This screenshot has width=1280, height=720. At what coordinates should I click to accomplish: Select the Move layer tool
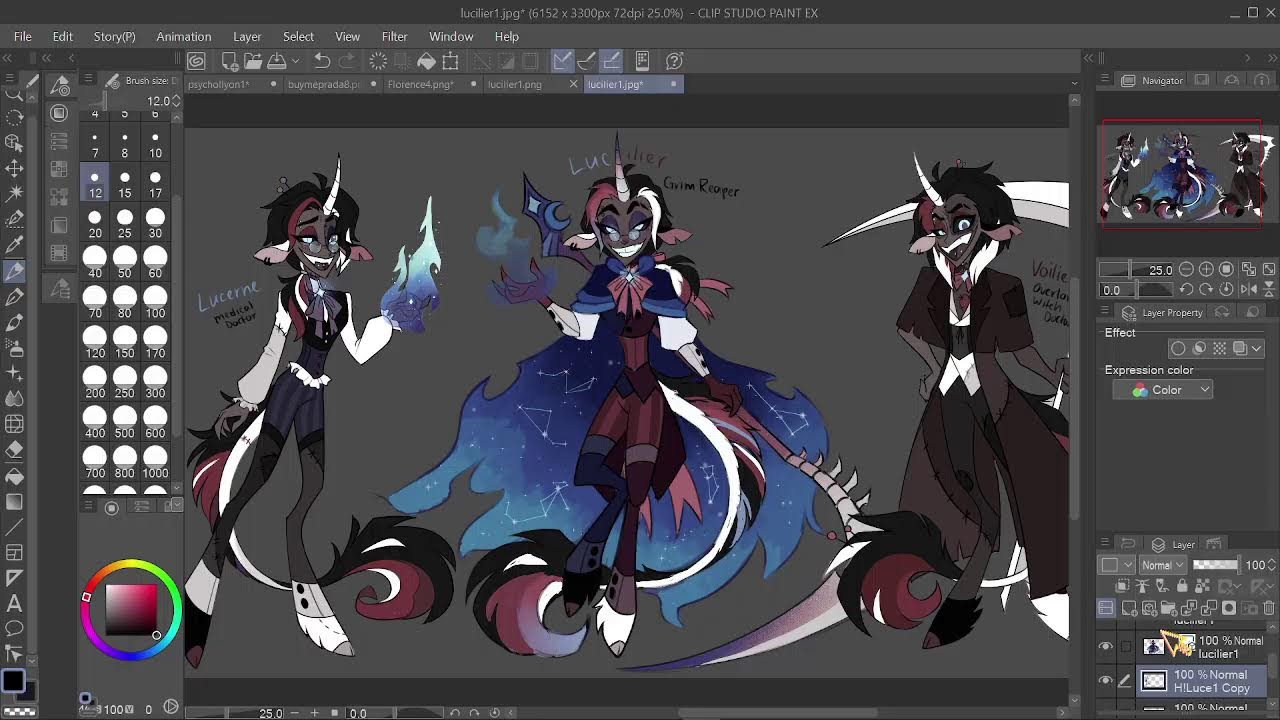(15, 167)
